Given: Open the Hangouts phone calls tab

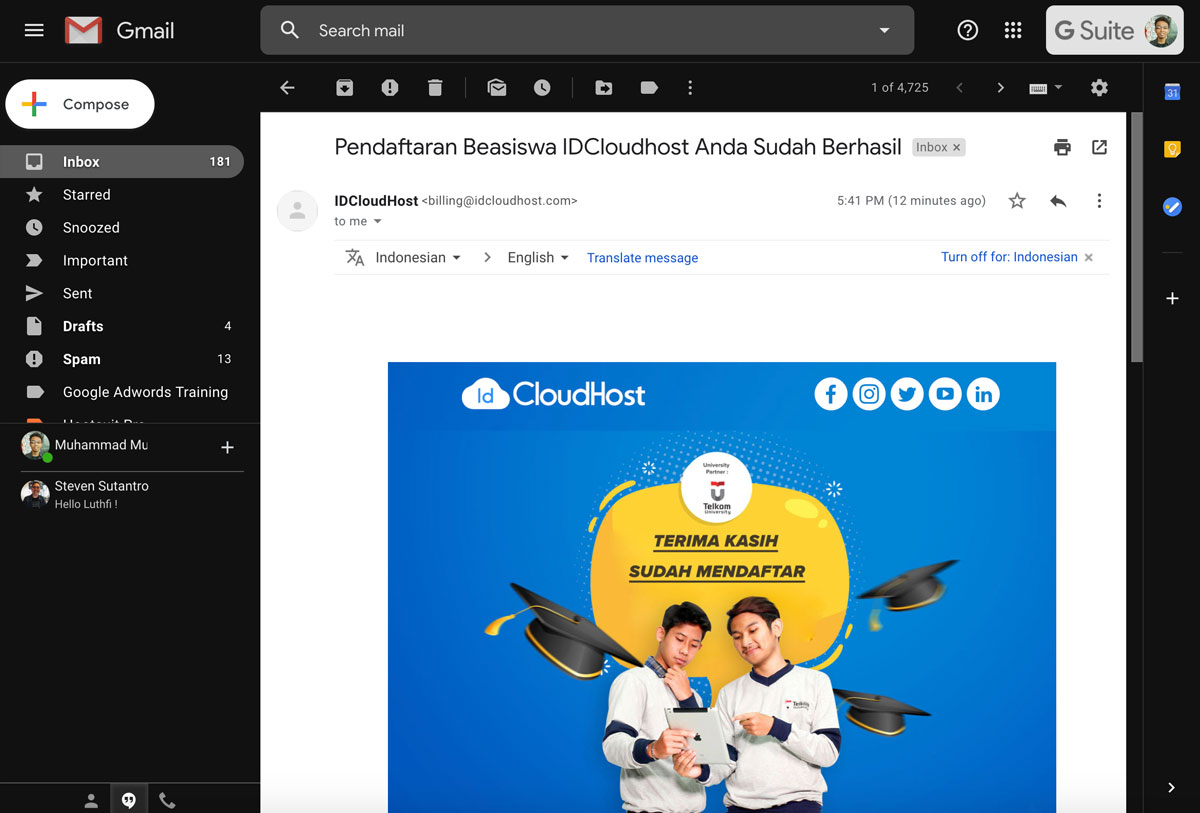Looking at the screenshot, I should pos(167,801).
